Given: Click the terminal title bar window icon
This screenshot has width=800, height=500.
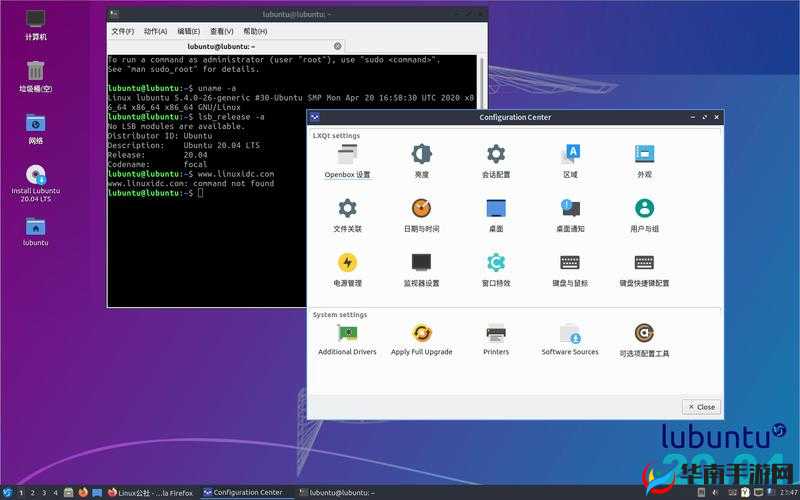Looking at the screenshot, I should pyautogui.click(x=115, y=14).
